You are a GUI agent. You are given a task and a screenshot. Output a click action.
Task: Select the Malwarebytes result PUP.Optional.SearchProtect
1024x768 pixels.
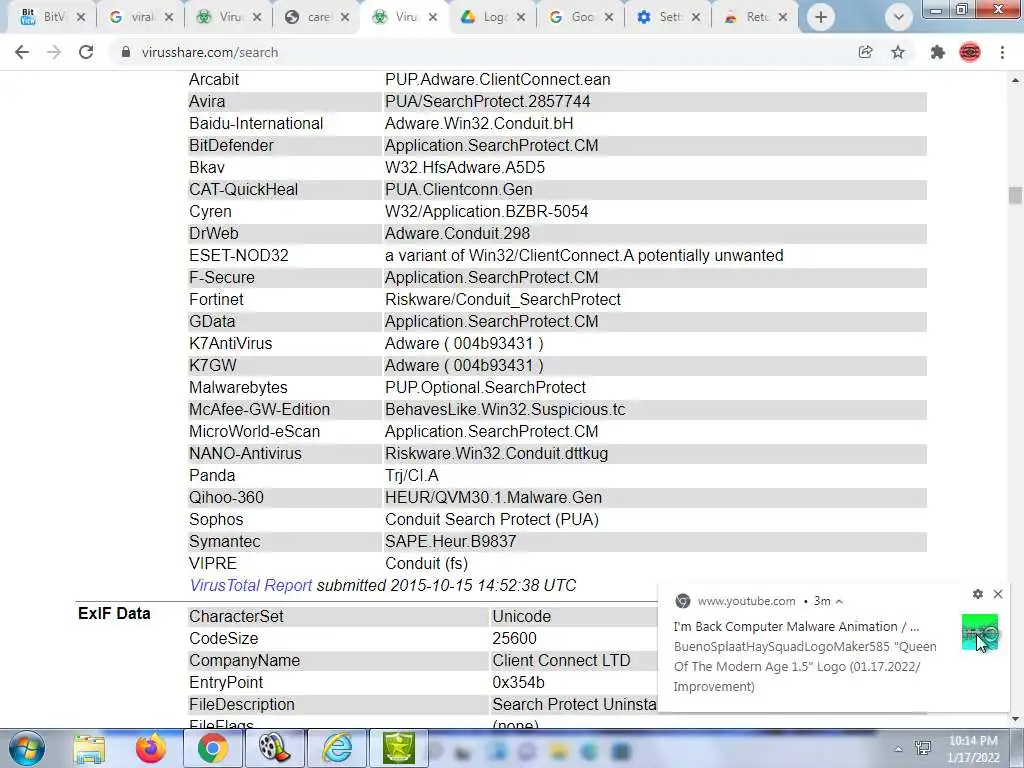485,387
